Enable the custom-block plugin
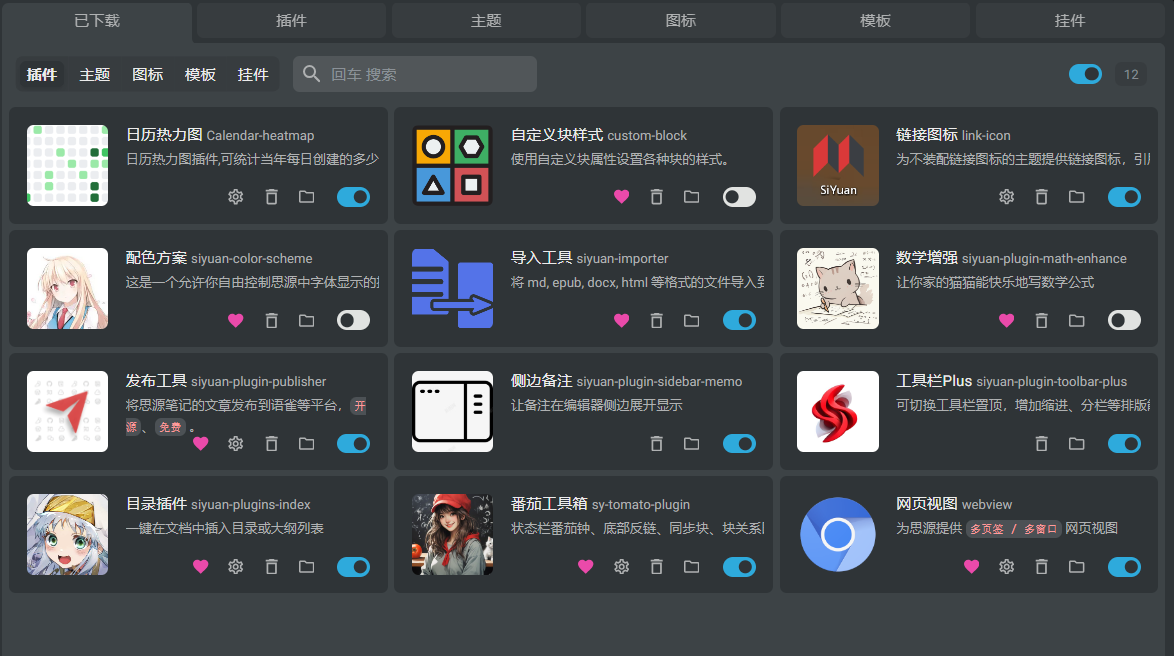1174x656 pixels. 739,197
